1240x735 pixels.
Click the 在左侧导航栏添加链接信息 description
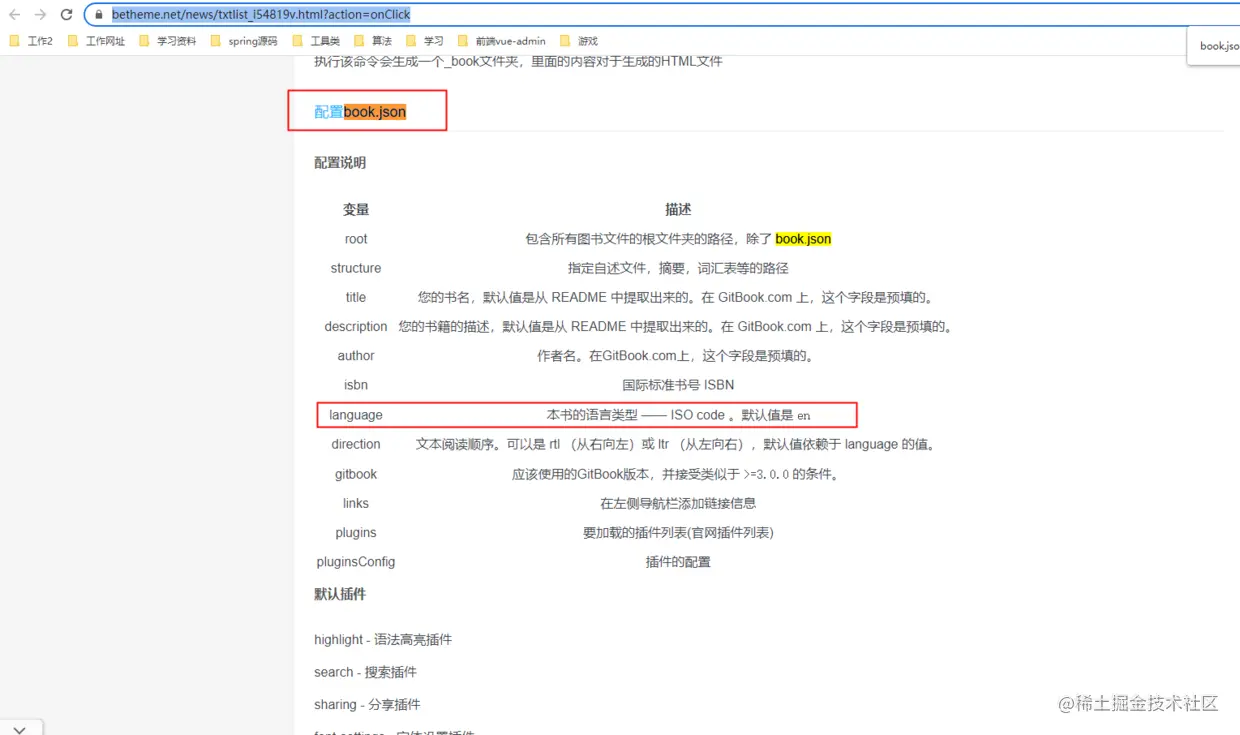click(678, 503)
